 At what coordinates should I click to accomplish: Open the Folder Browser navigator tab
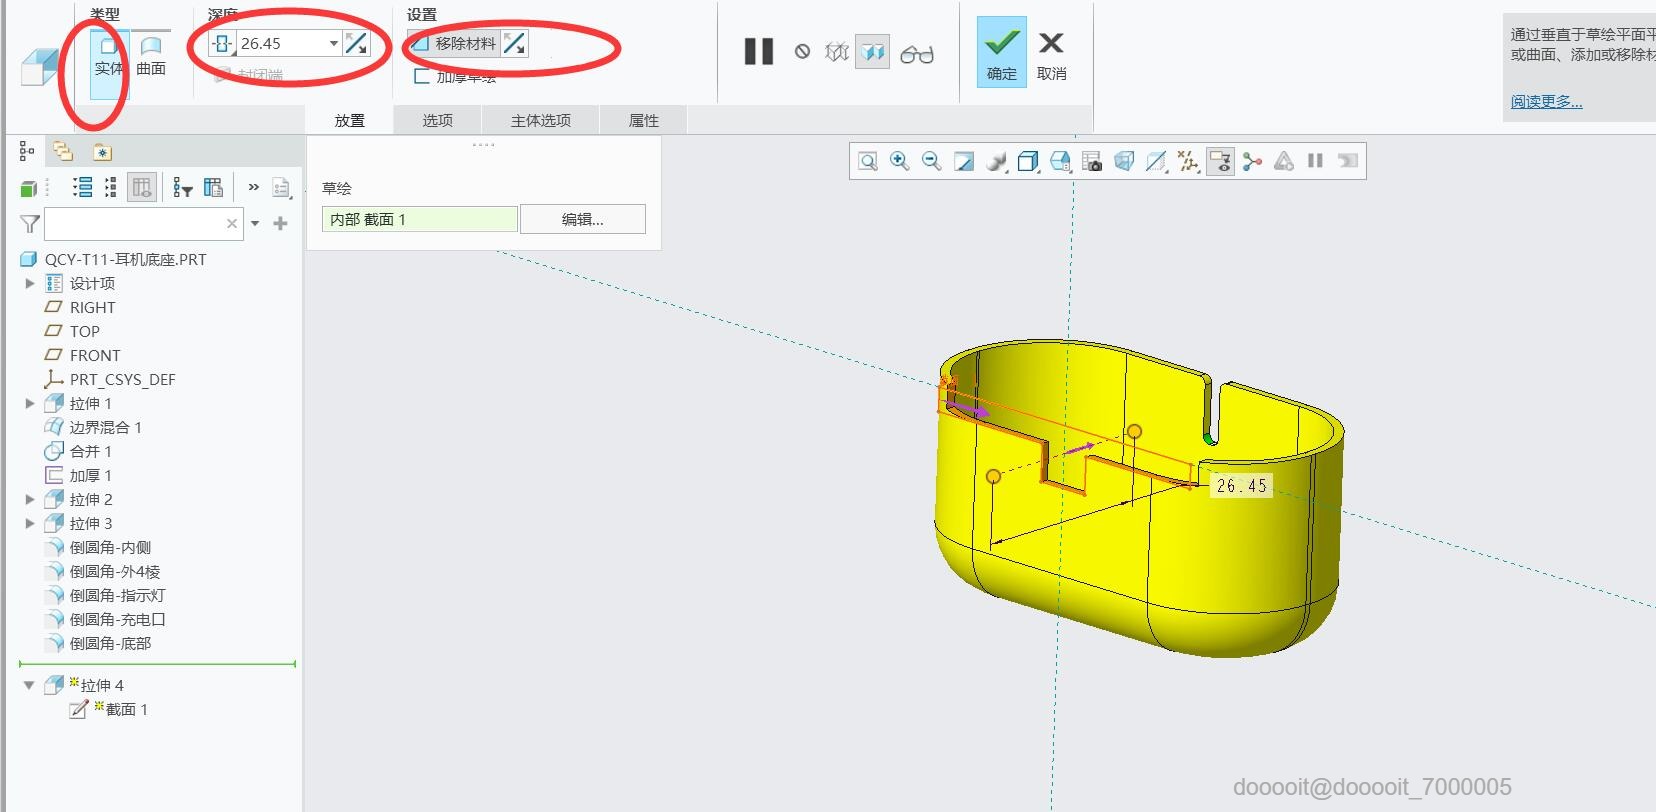[64, 152]
